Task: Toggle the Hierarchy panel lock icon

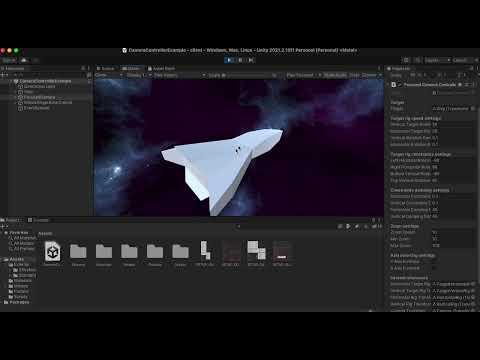Action: [x=83, y=68]
